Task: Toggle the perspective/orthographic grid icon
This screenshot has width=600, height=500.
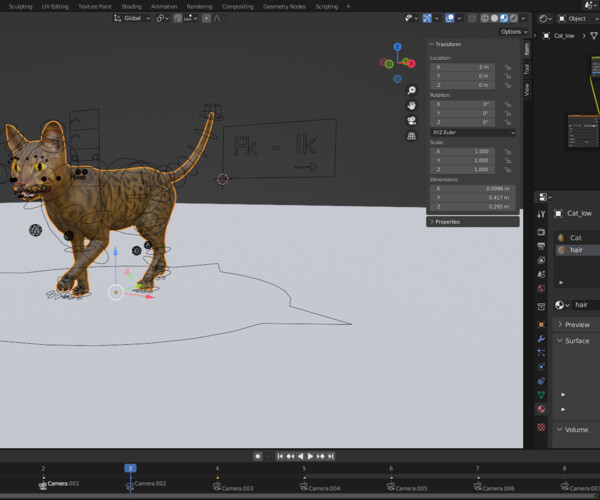Action: coord(411,136)
